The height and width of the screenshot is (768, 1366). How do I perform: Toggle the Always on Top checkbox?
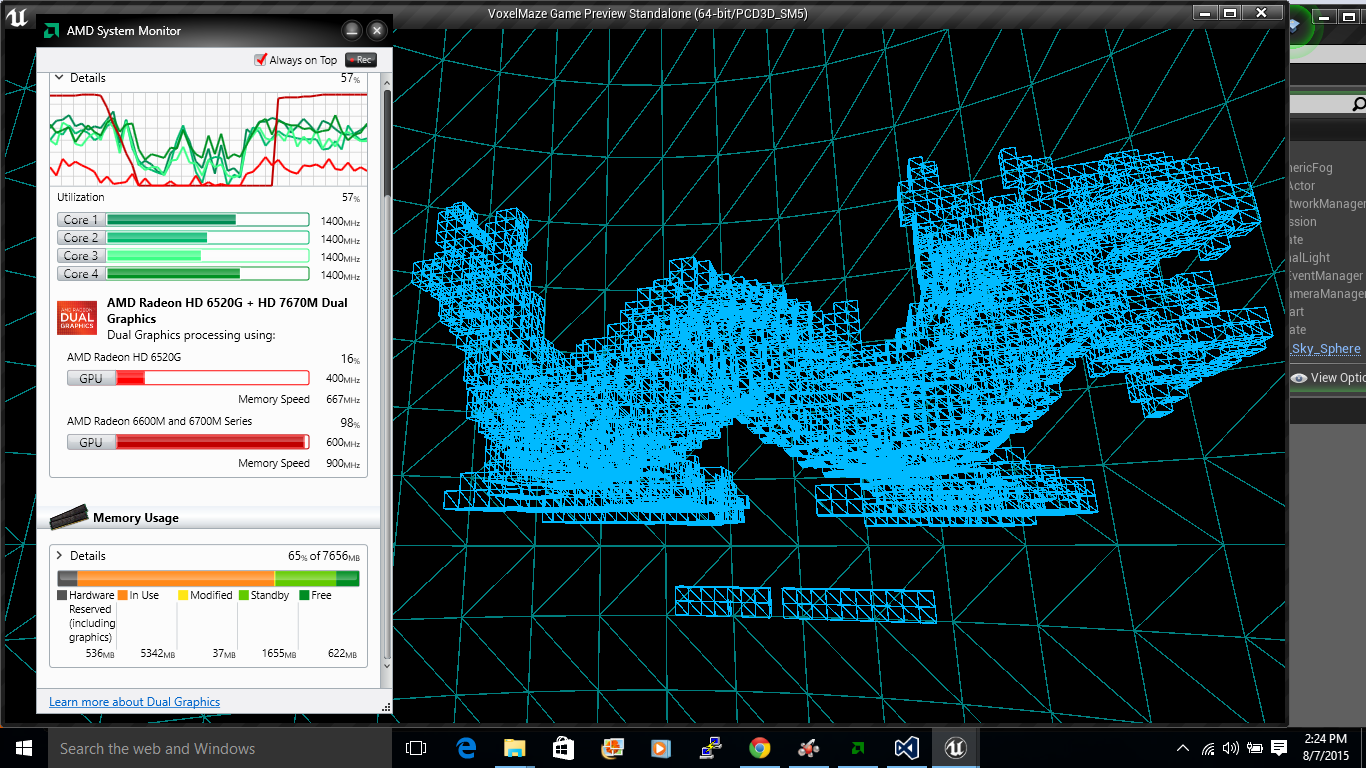point(261,60)
